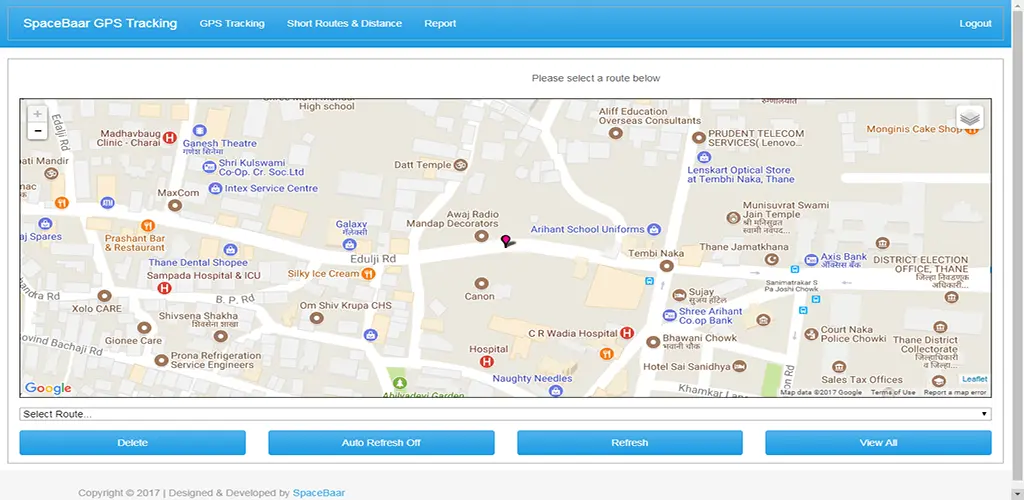Click the Refresh button
Viewport: 1024px width, 500px height.
pos(630,443)
